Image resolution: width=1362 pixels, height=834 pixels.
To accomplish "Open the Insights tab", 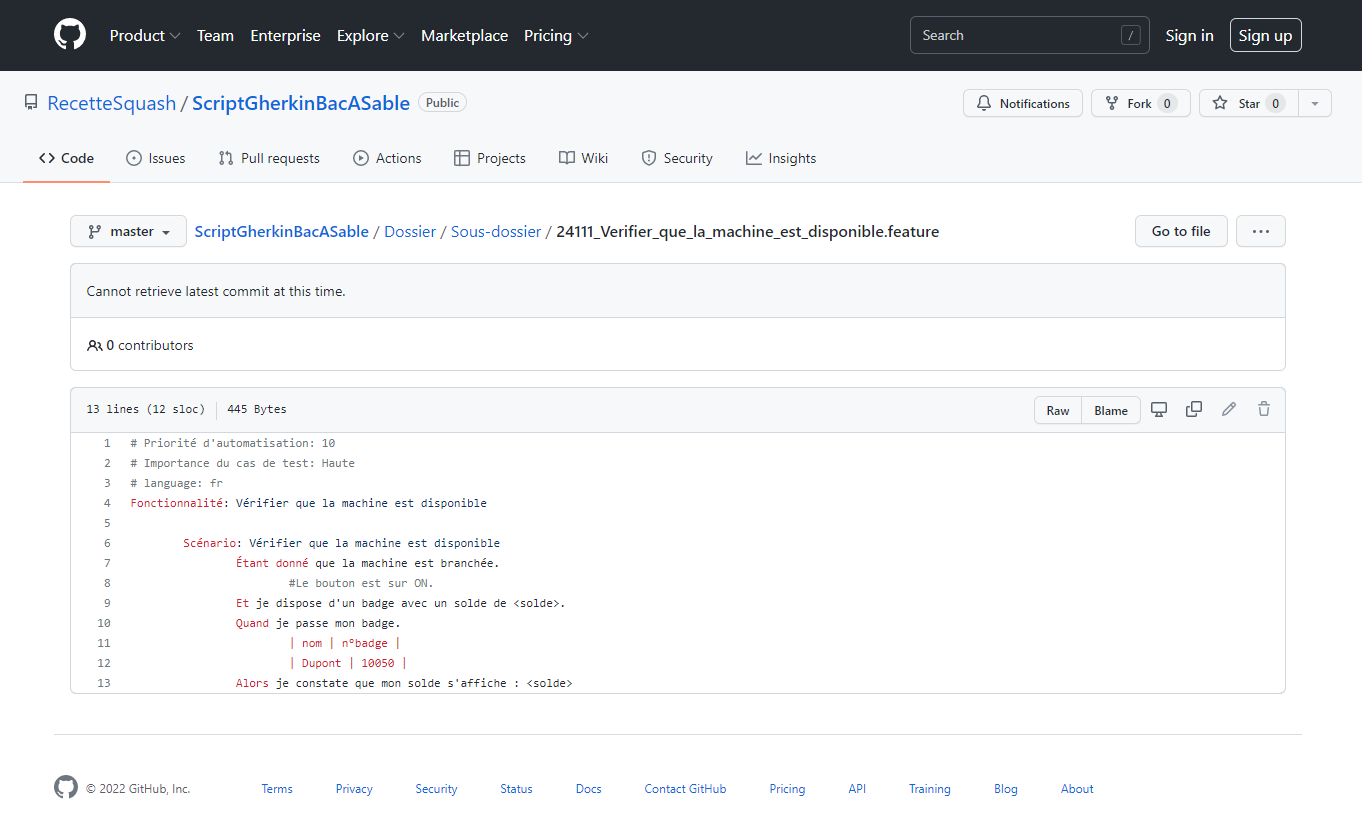I will click(x=781, y=158).
